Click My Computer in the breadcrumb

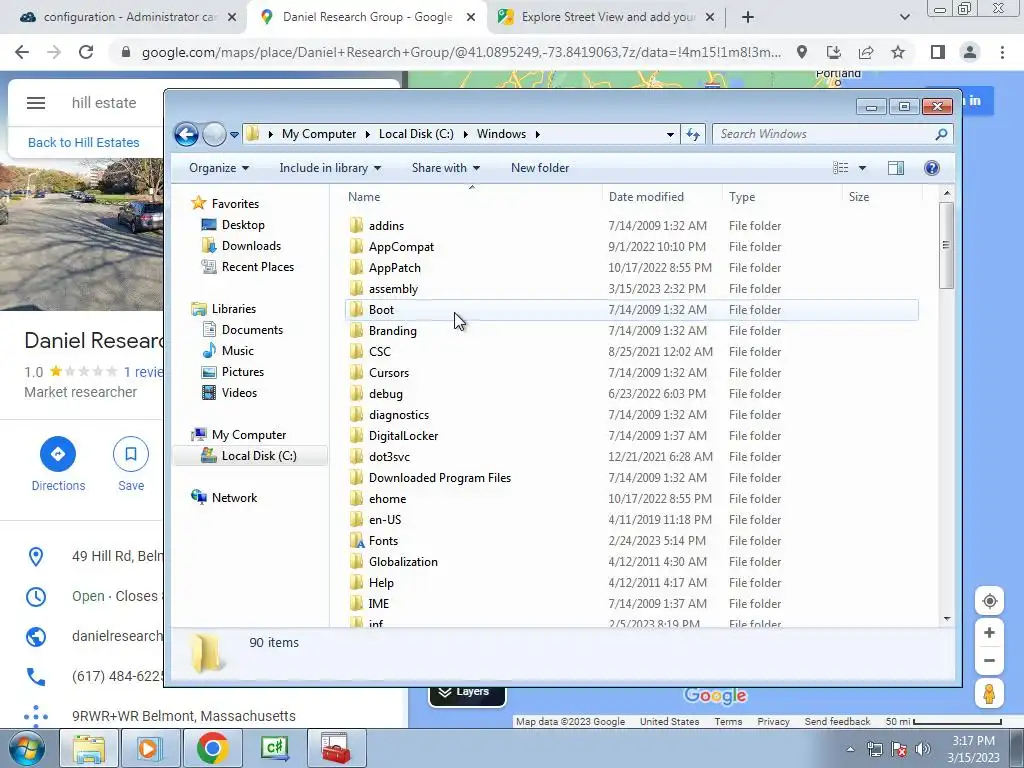[x=319, y=134]
